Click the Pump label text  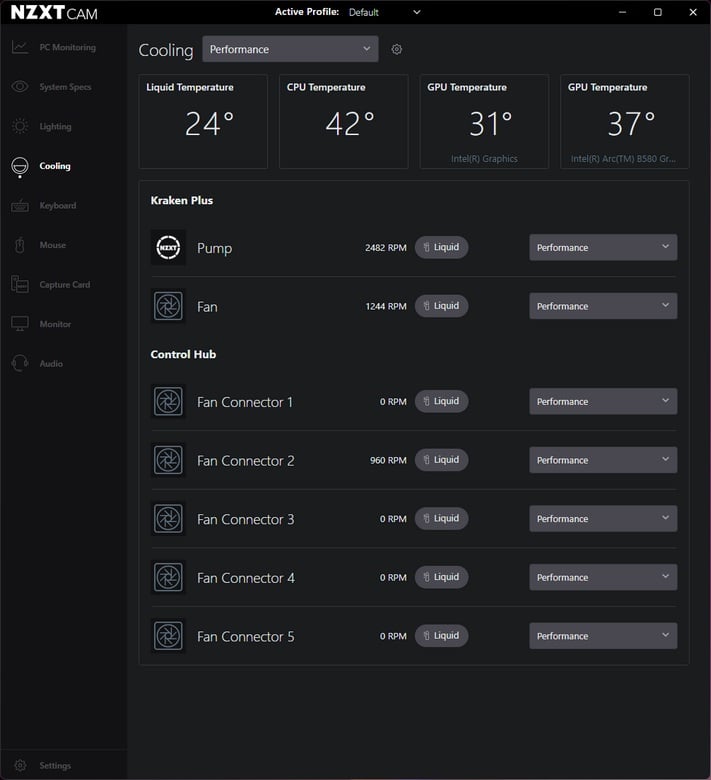[214, 248]
